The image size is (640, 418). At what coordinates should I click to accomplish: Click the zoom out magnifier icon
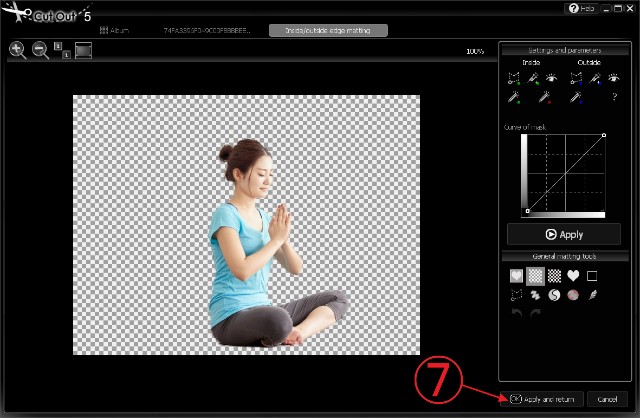point(40,50)
